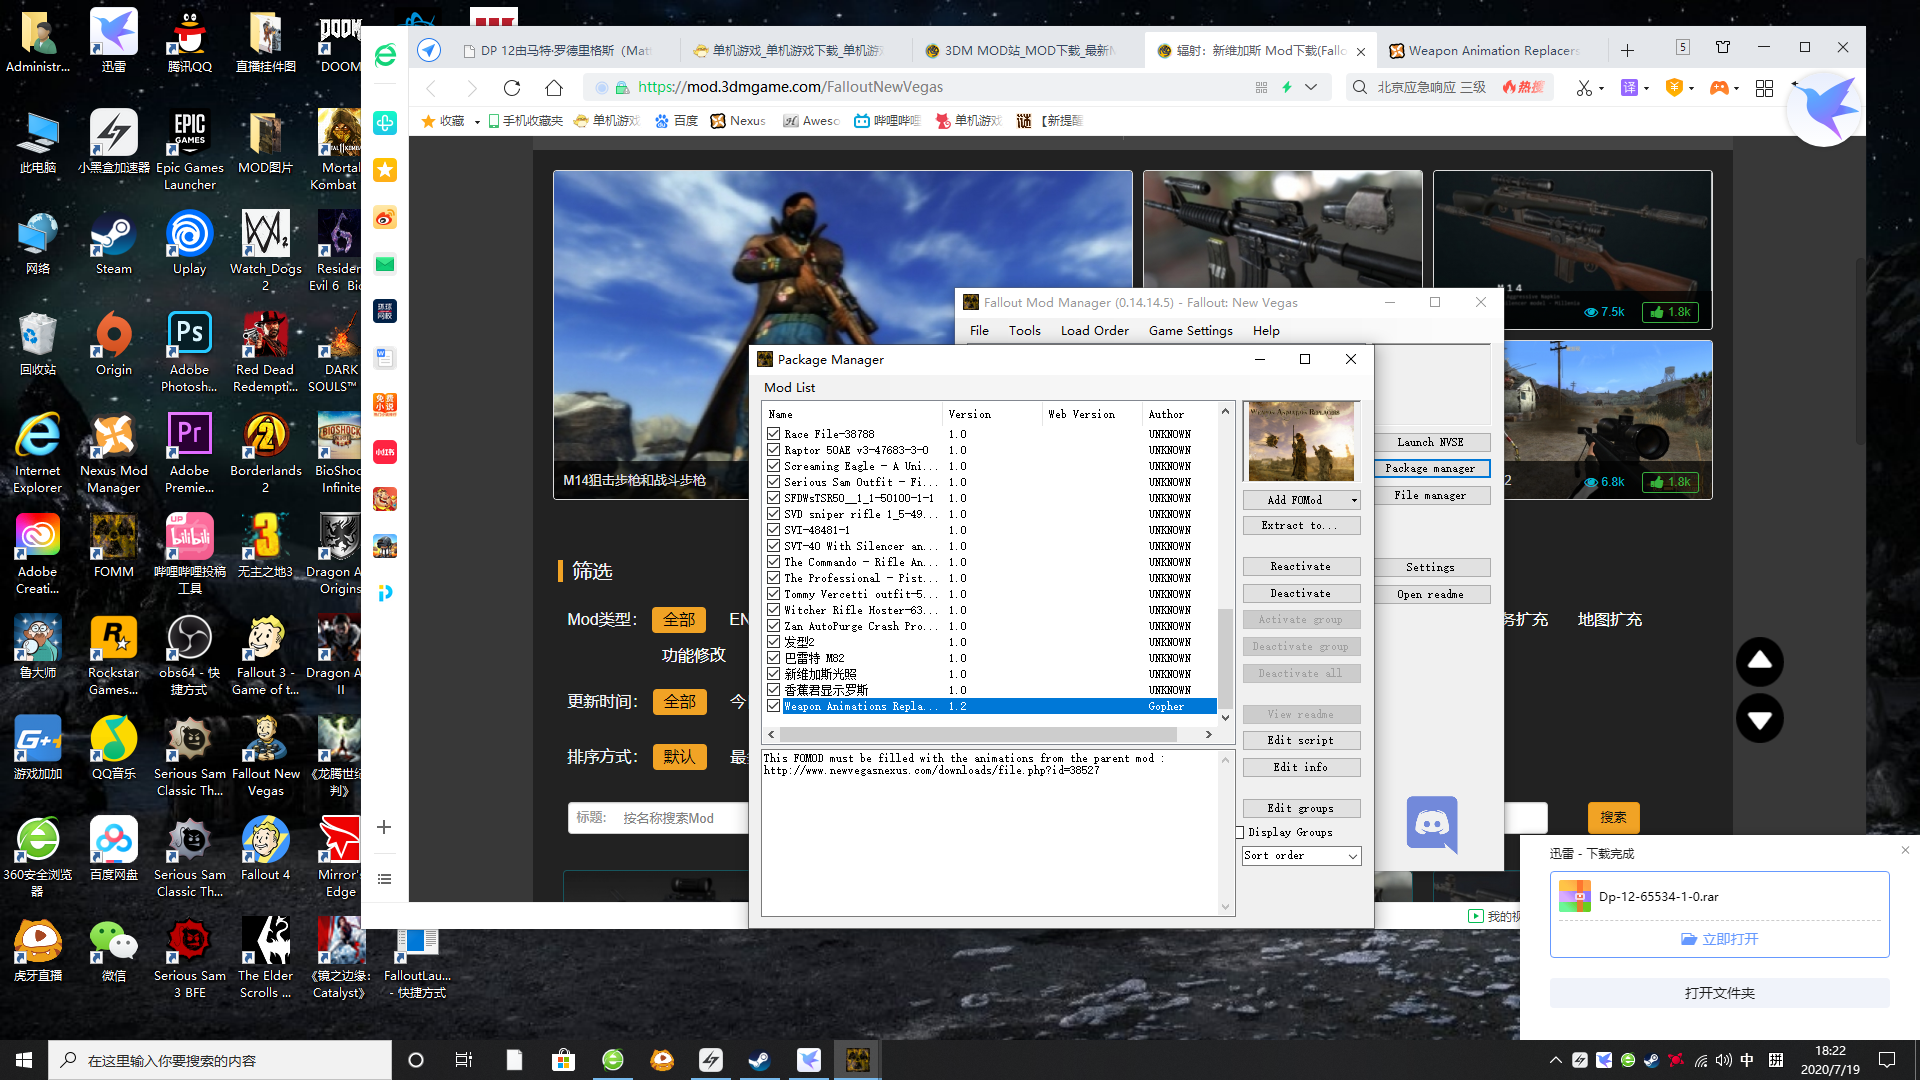This screenshot has height=1080, width=1920.
Task: Open the Add FOMod dropdown arrow
Action: pos(1354,500)
